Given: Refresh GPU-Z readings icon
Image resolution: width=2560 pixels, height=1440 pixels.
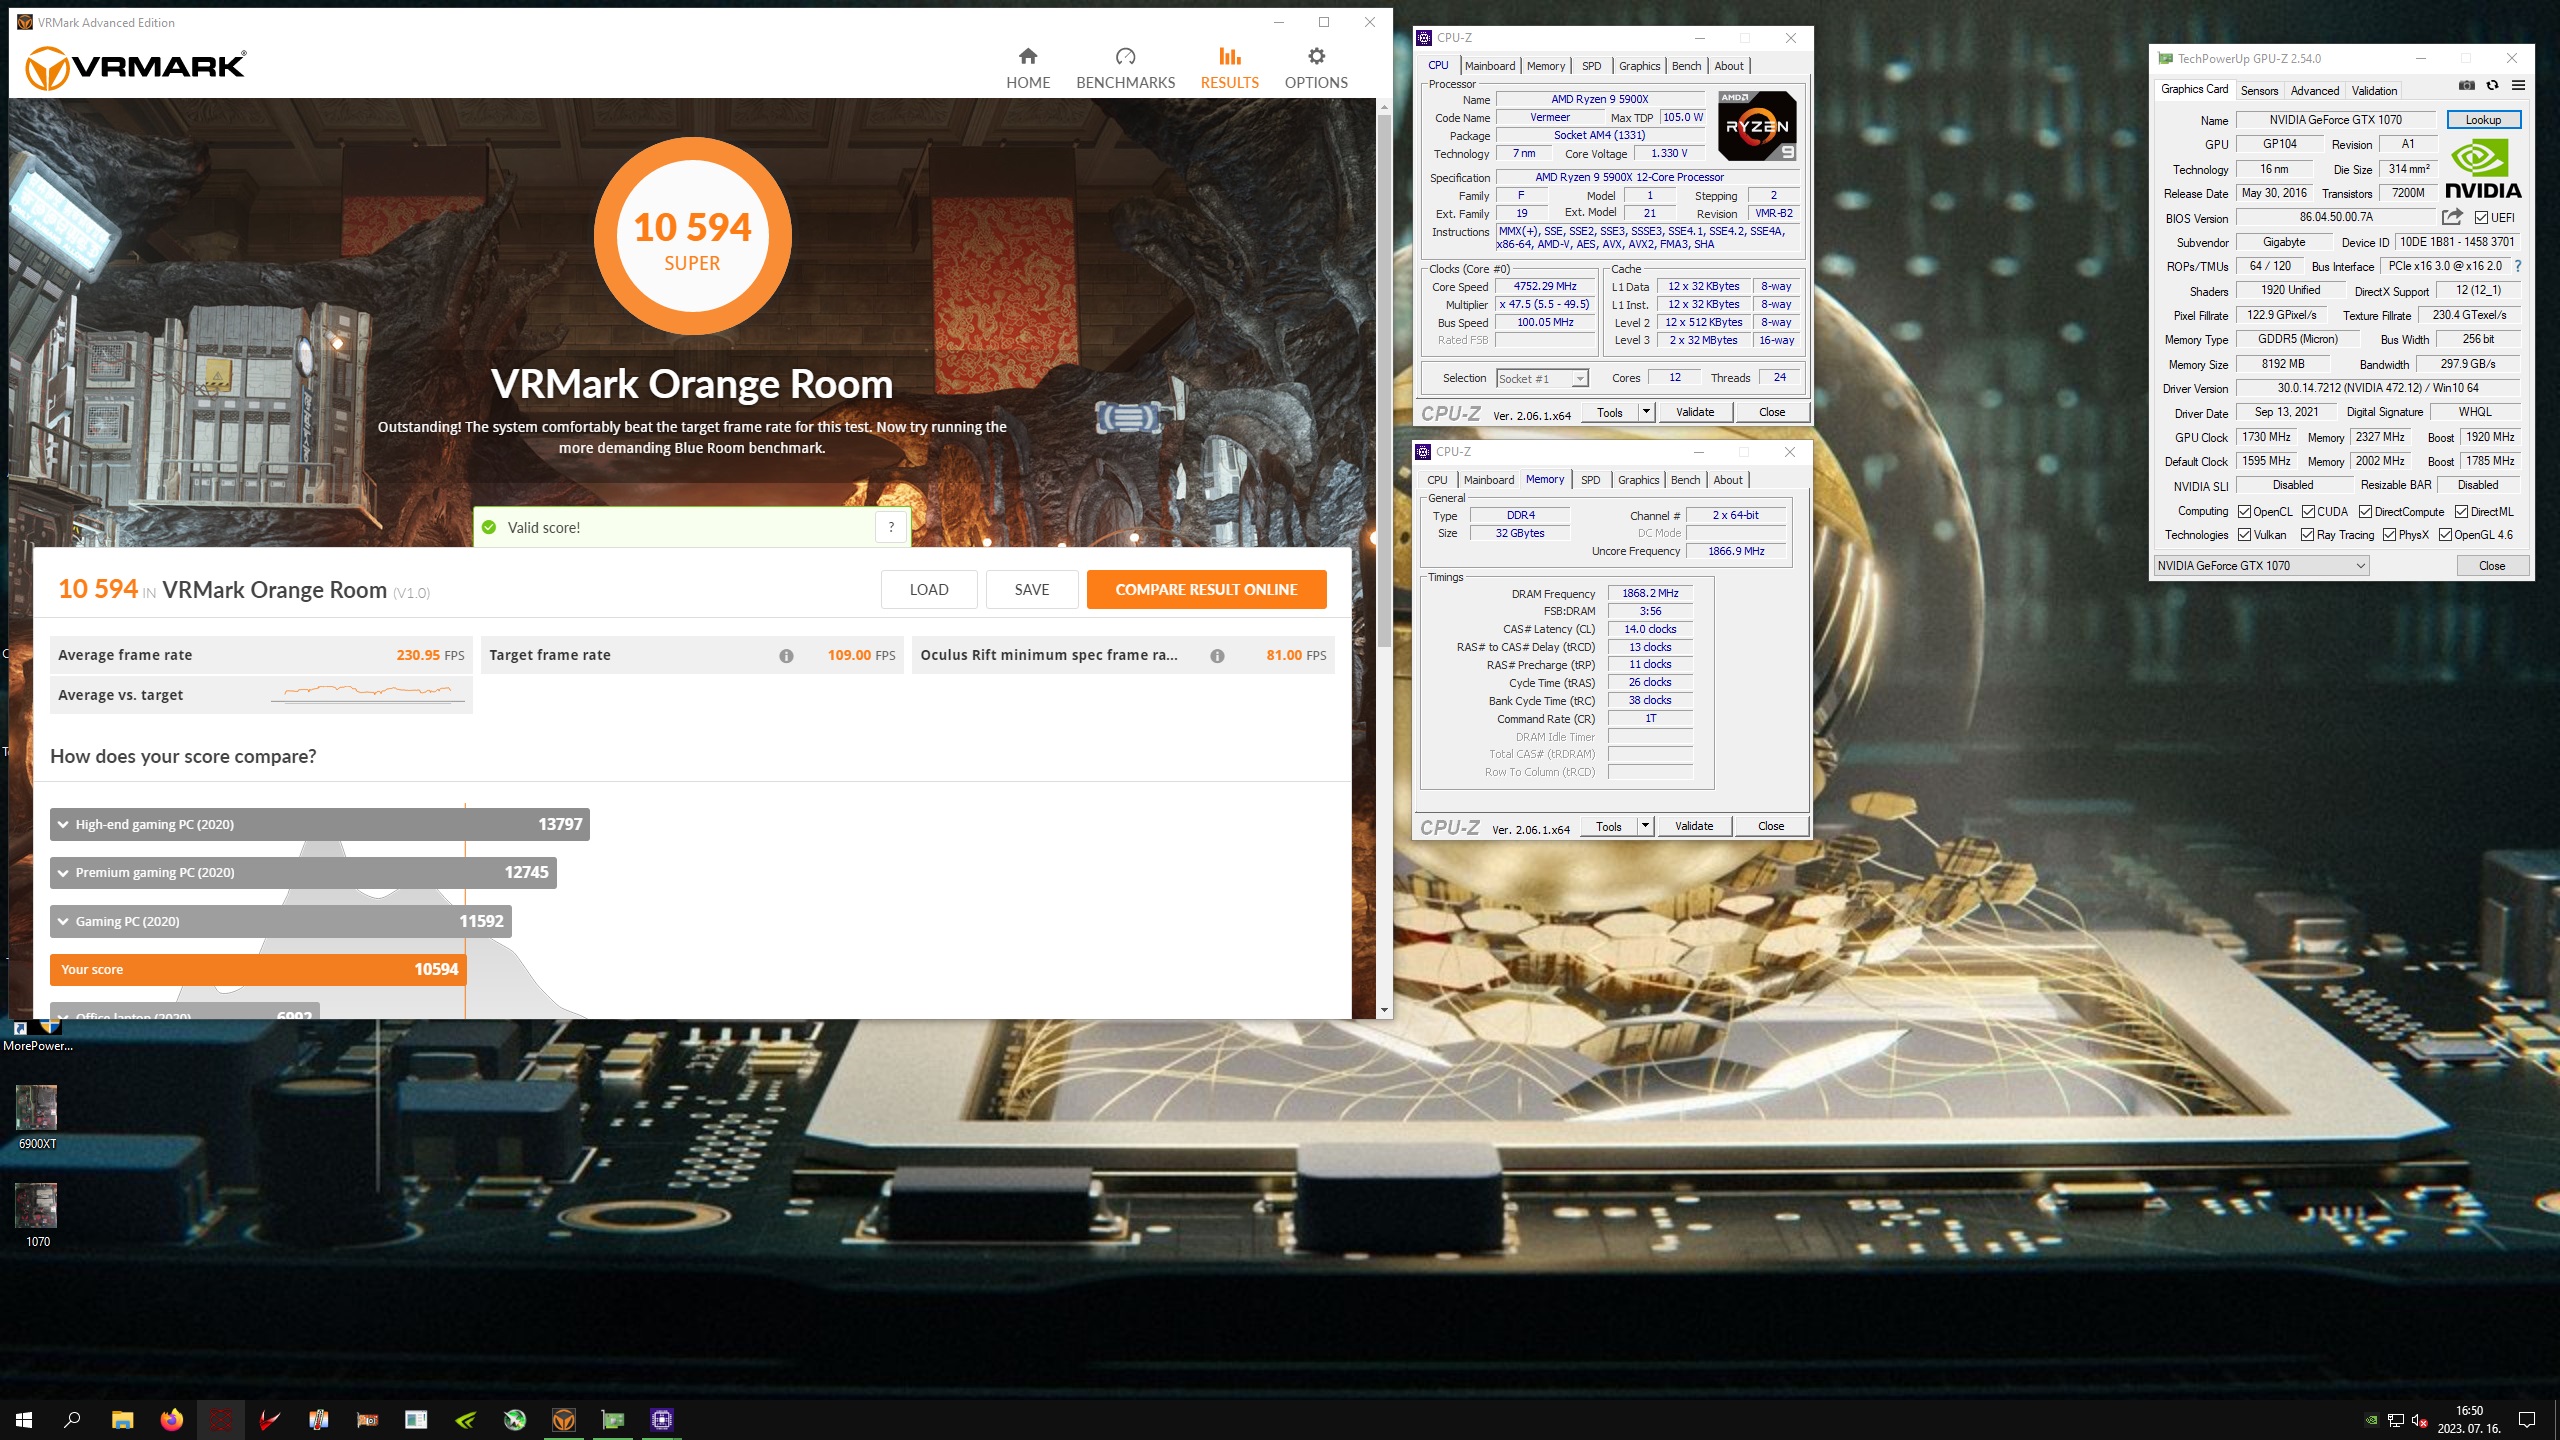Looking at the screenshot, I should point(2493,86).
